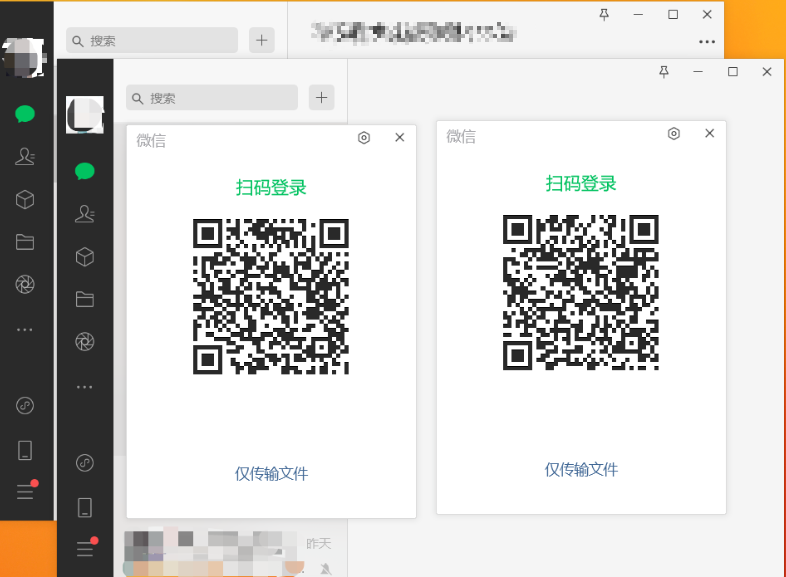Open Moments shutter icon in back window sidebar
Image resolution: width=786 pixels, height=577 pixels.
25,285
